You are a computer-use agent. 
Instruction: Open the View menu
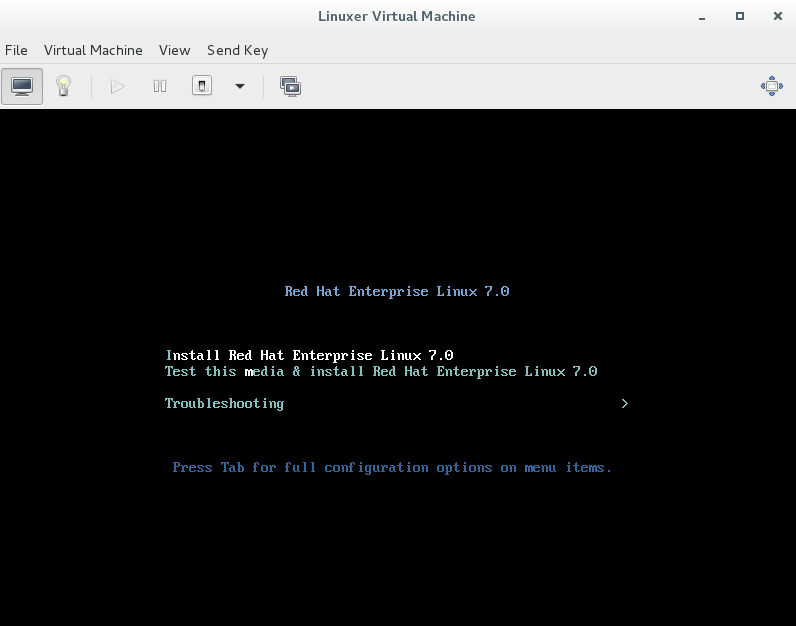click(x=174, y=50)
